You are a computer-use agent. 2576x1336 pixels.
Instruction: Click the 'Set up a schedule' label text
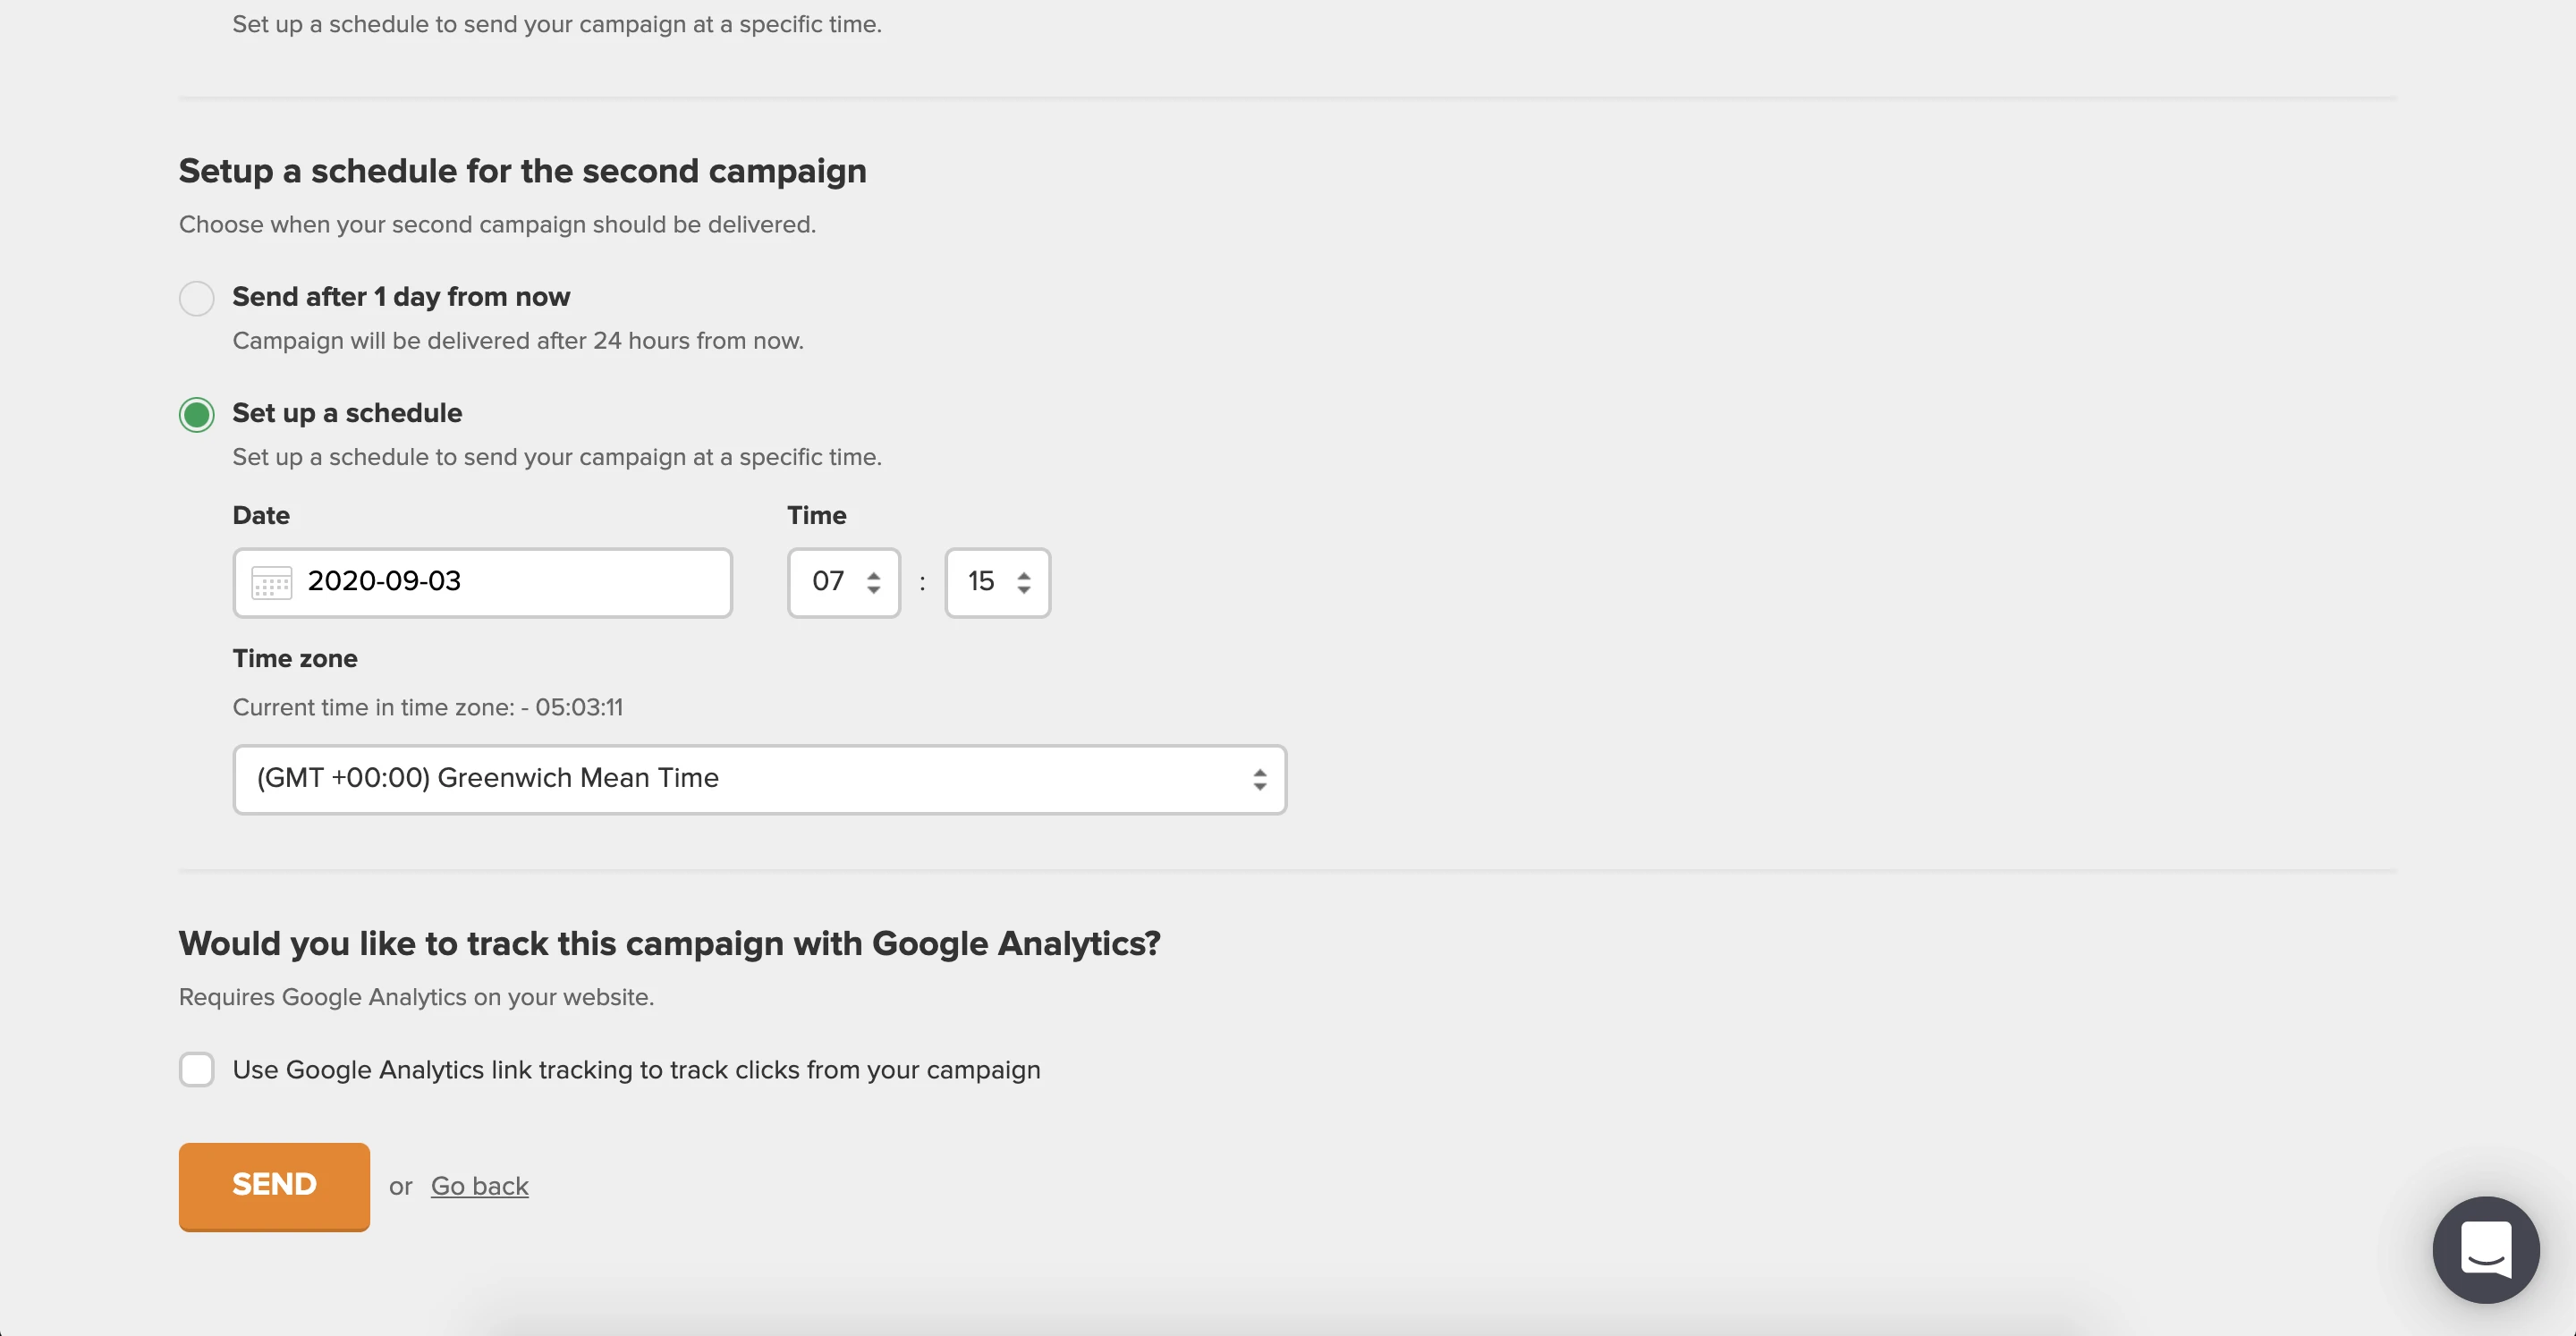pyautogui.click(x=347, y=413)
